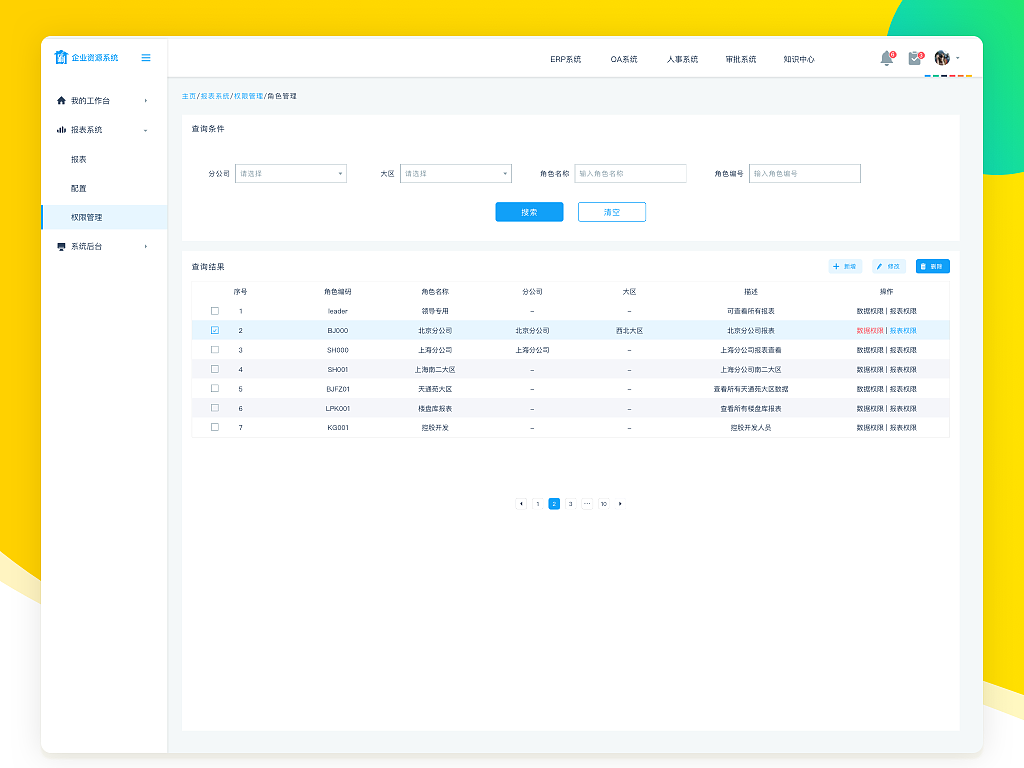Screen dimensions: 1024x768
Task: Open the 分公司 dropdown
Action: click(291, 174)
